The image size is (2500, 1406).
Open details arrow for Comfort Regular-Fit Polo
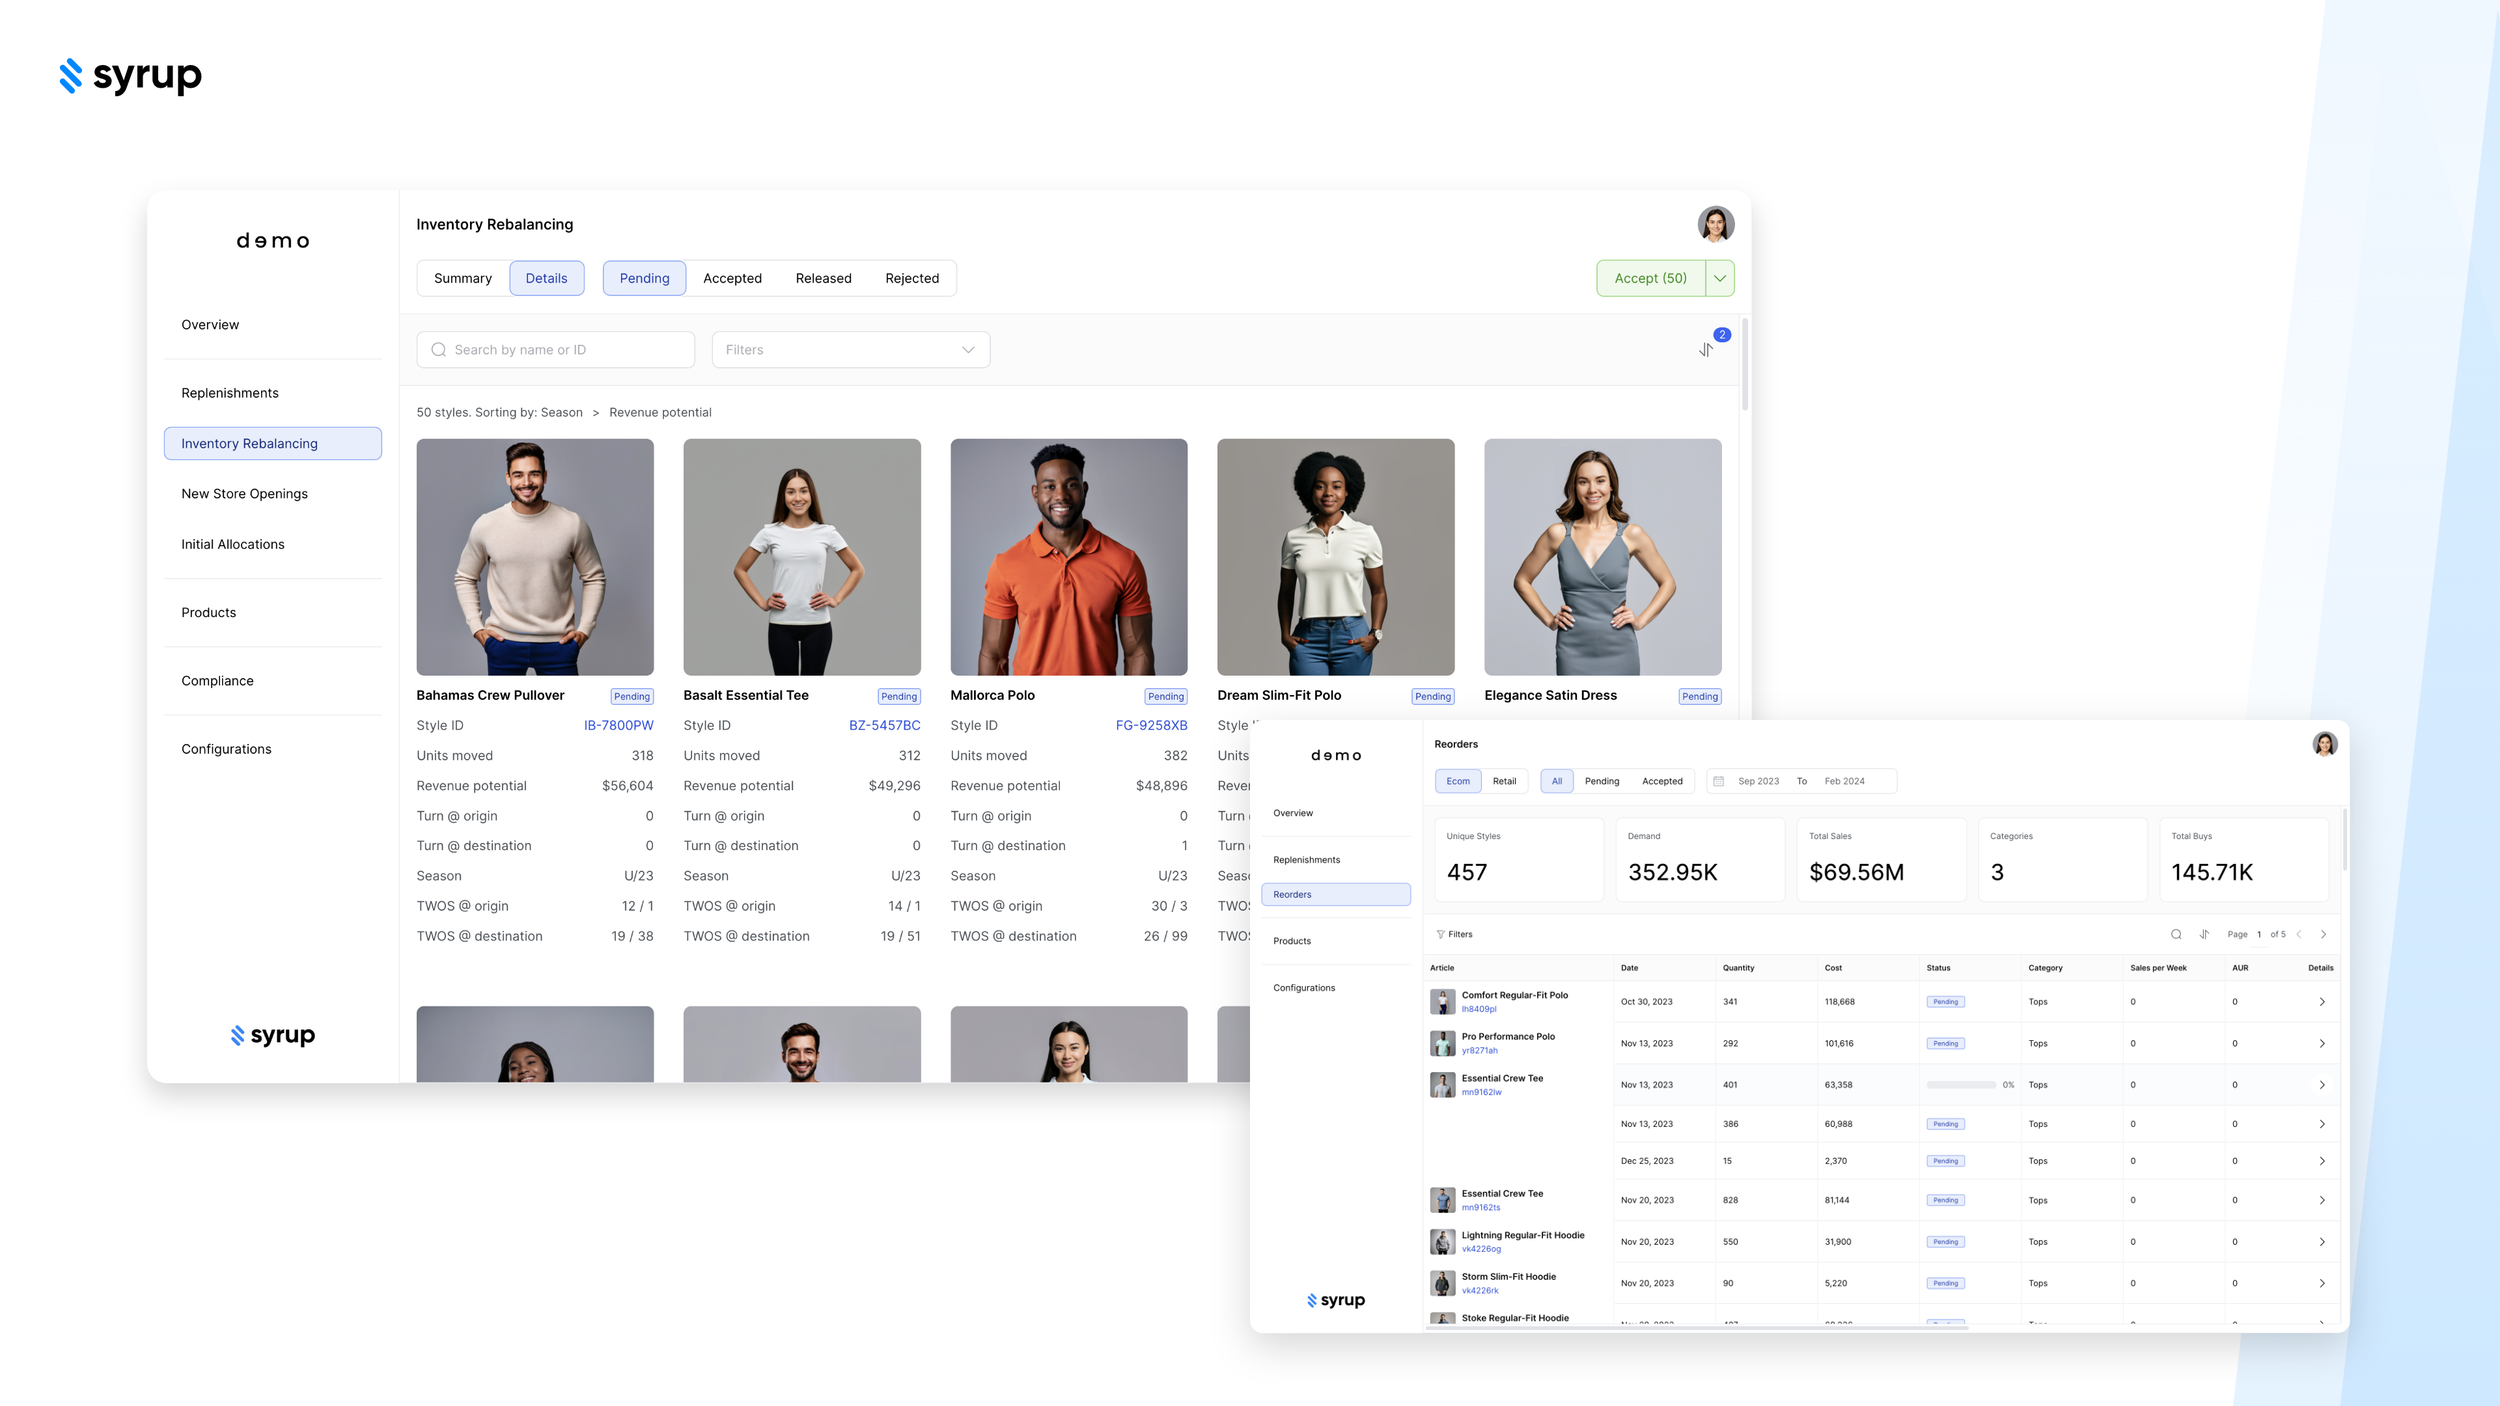point(2322,1001)
